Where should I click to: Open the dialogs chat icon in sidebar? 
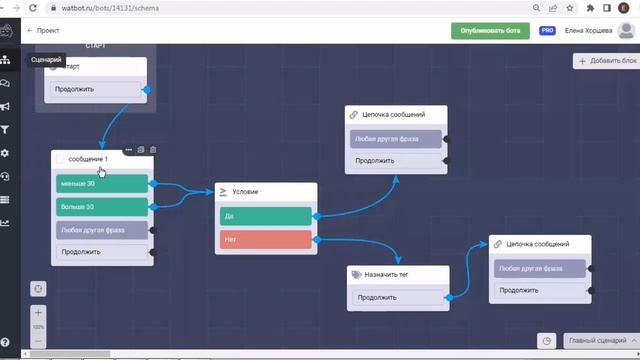[x=5, y=83]
